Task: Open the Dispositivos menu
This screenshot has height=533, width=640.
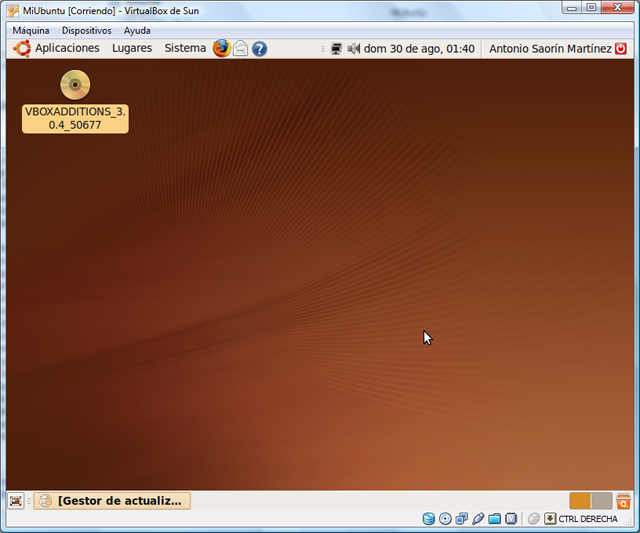Action: [x=86, y=30]
